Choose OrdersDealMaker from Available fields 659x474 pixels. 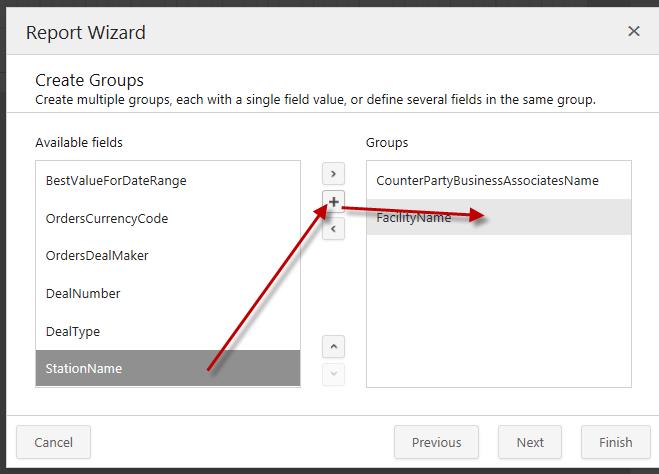[x=97, y=256]
